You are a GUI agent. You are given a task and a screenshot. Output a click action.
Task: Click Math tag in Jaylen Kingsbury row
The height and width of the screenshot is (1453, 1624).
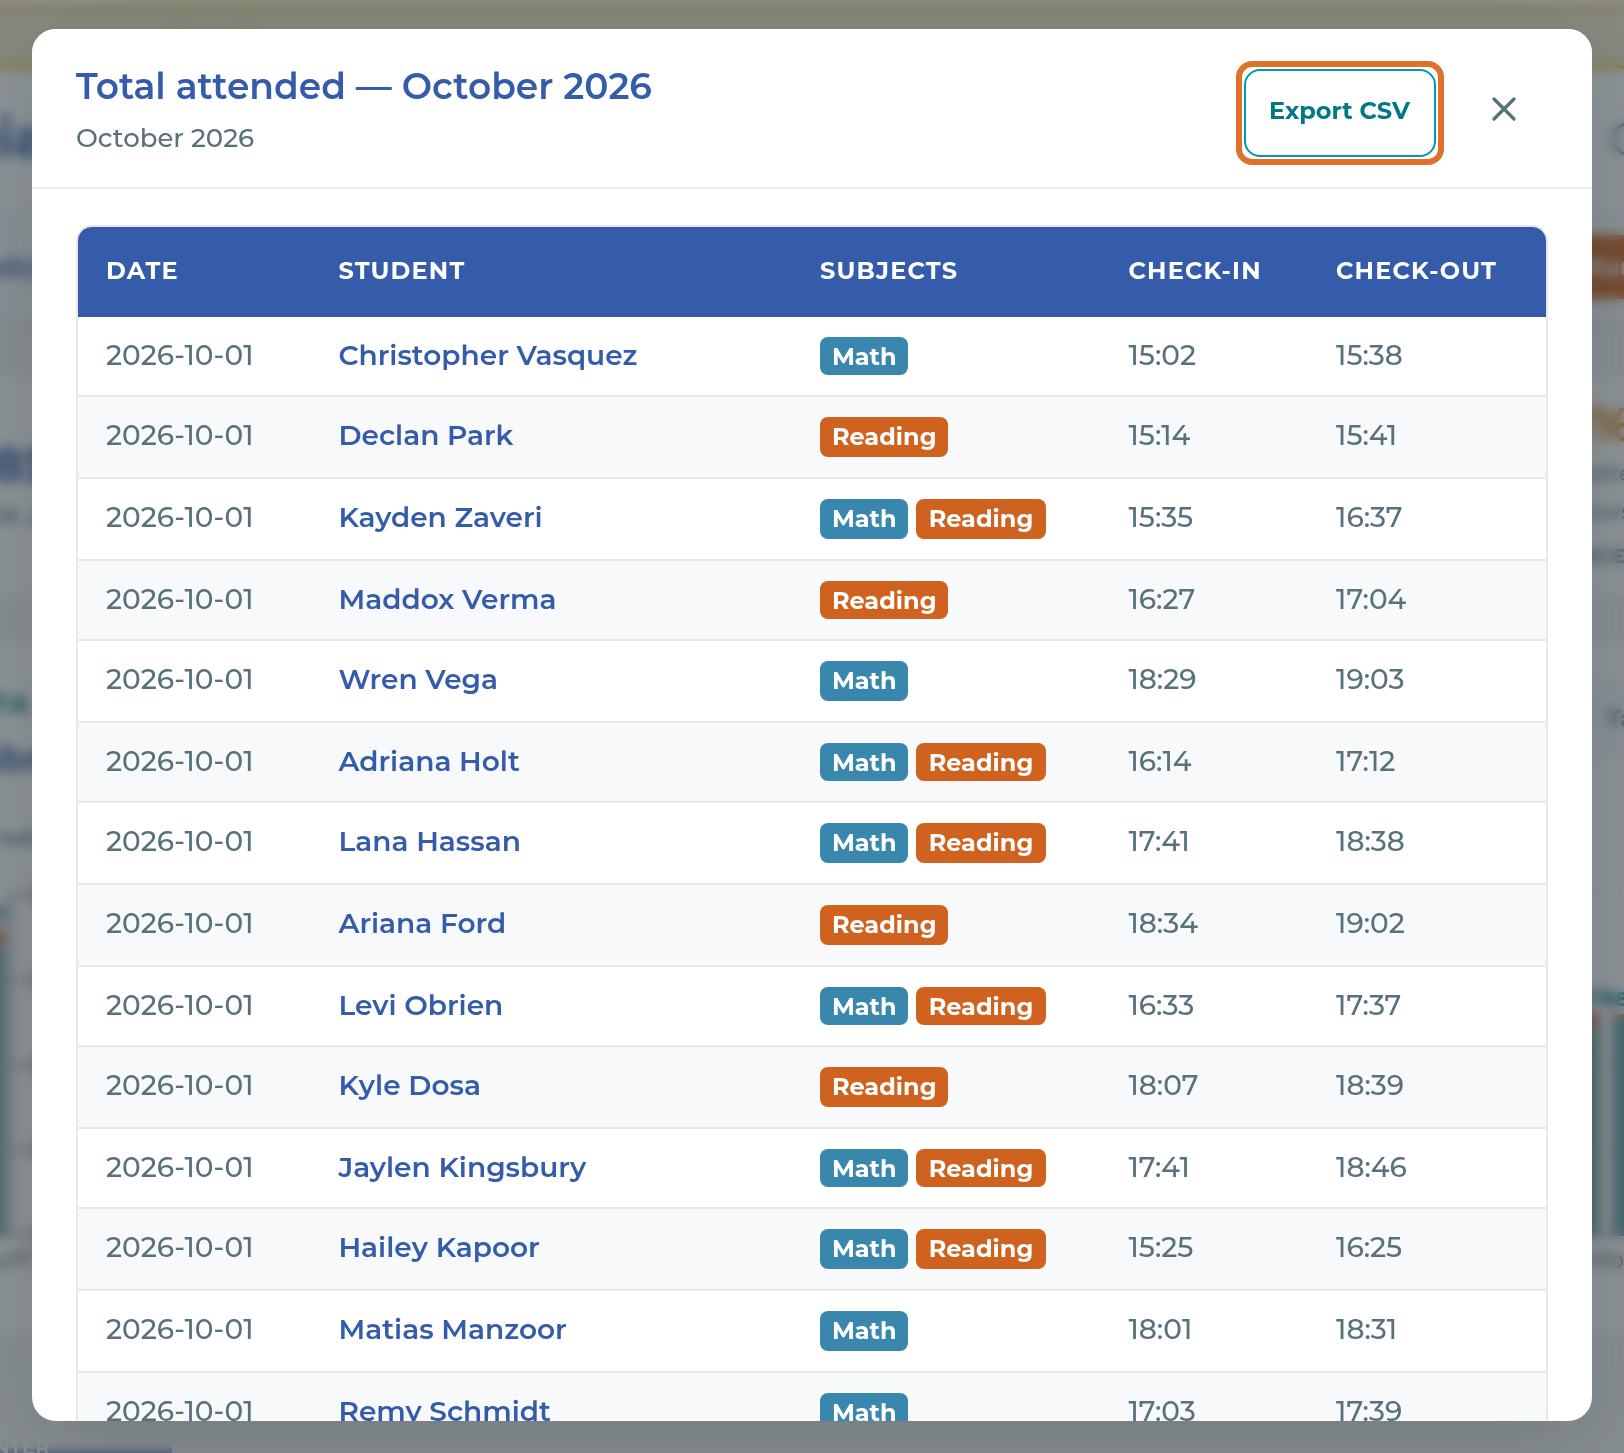(x=864, y=1168)
